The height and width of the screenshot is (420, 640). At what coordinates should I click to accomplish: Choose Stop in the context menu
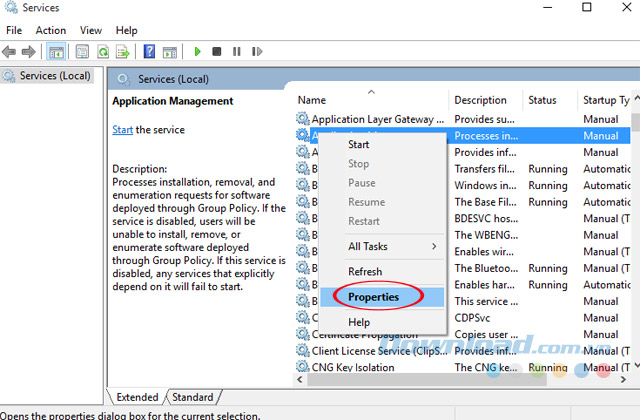382,164
